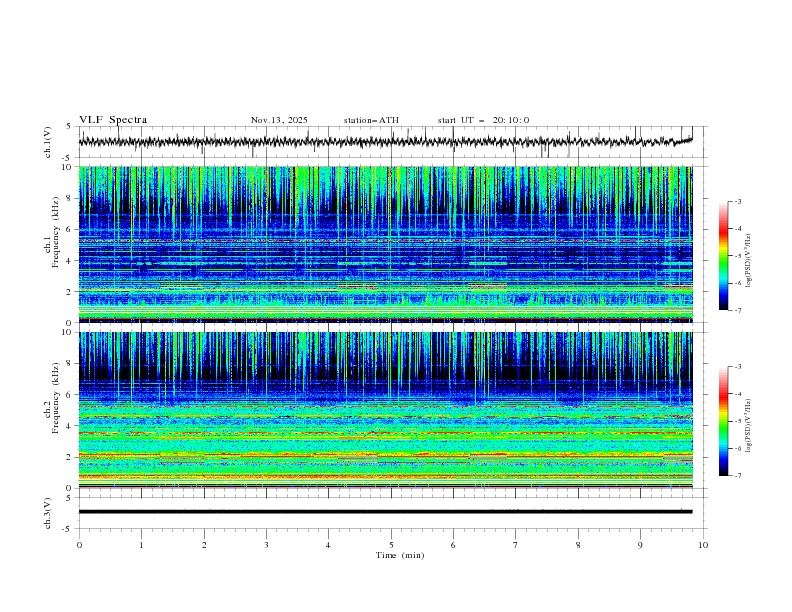Click the "Time (min)" x-axis label

coord(400,555)
